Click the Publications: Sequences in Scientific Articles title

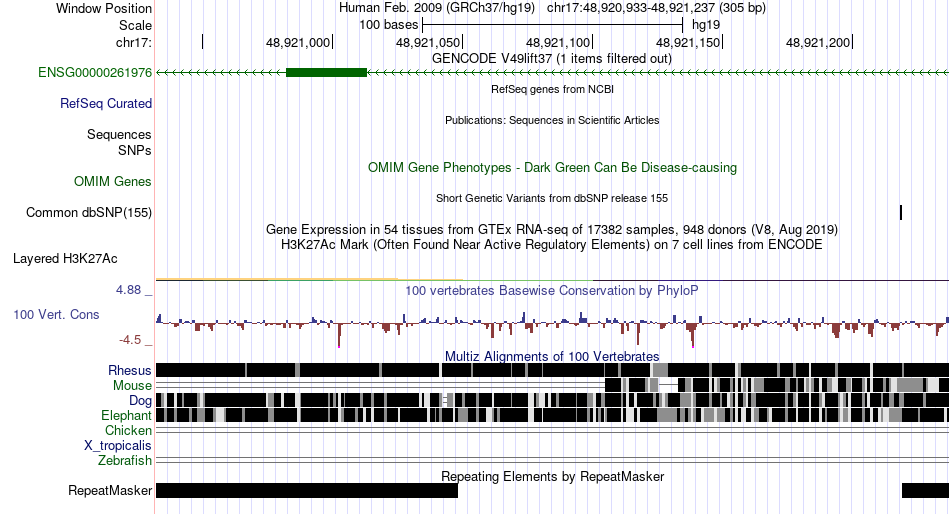pos(552,120)
